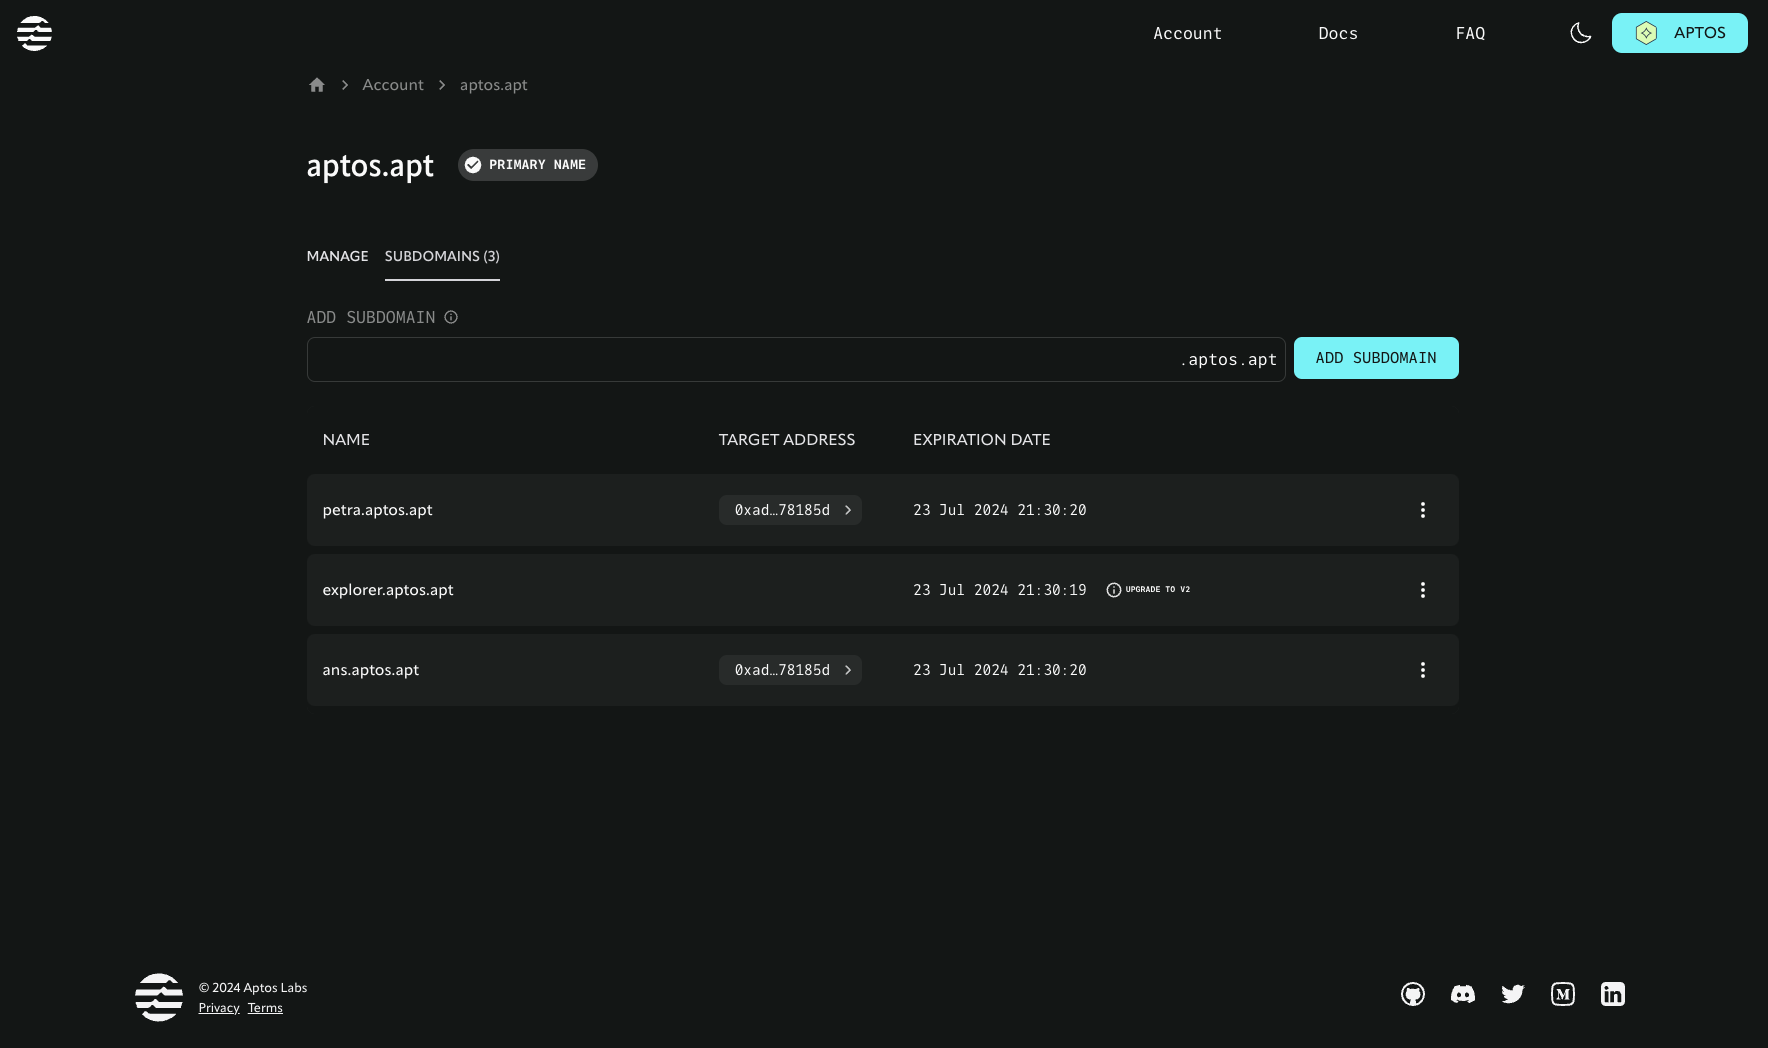Viewport: 1768px width, 1048px height.
Task: Open options menu for petra.aptos.apt
Action: [1422, 510]
